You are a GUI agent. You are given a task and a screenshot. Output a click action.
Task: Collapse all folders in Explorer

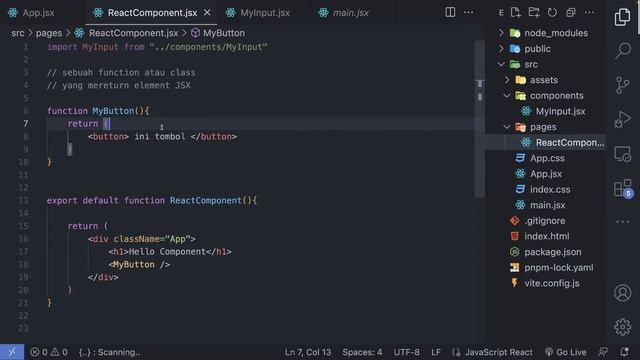click(x=570, y=12)
